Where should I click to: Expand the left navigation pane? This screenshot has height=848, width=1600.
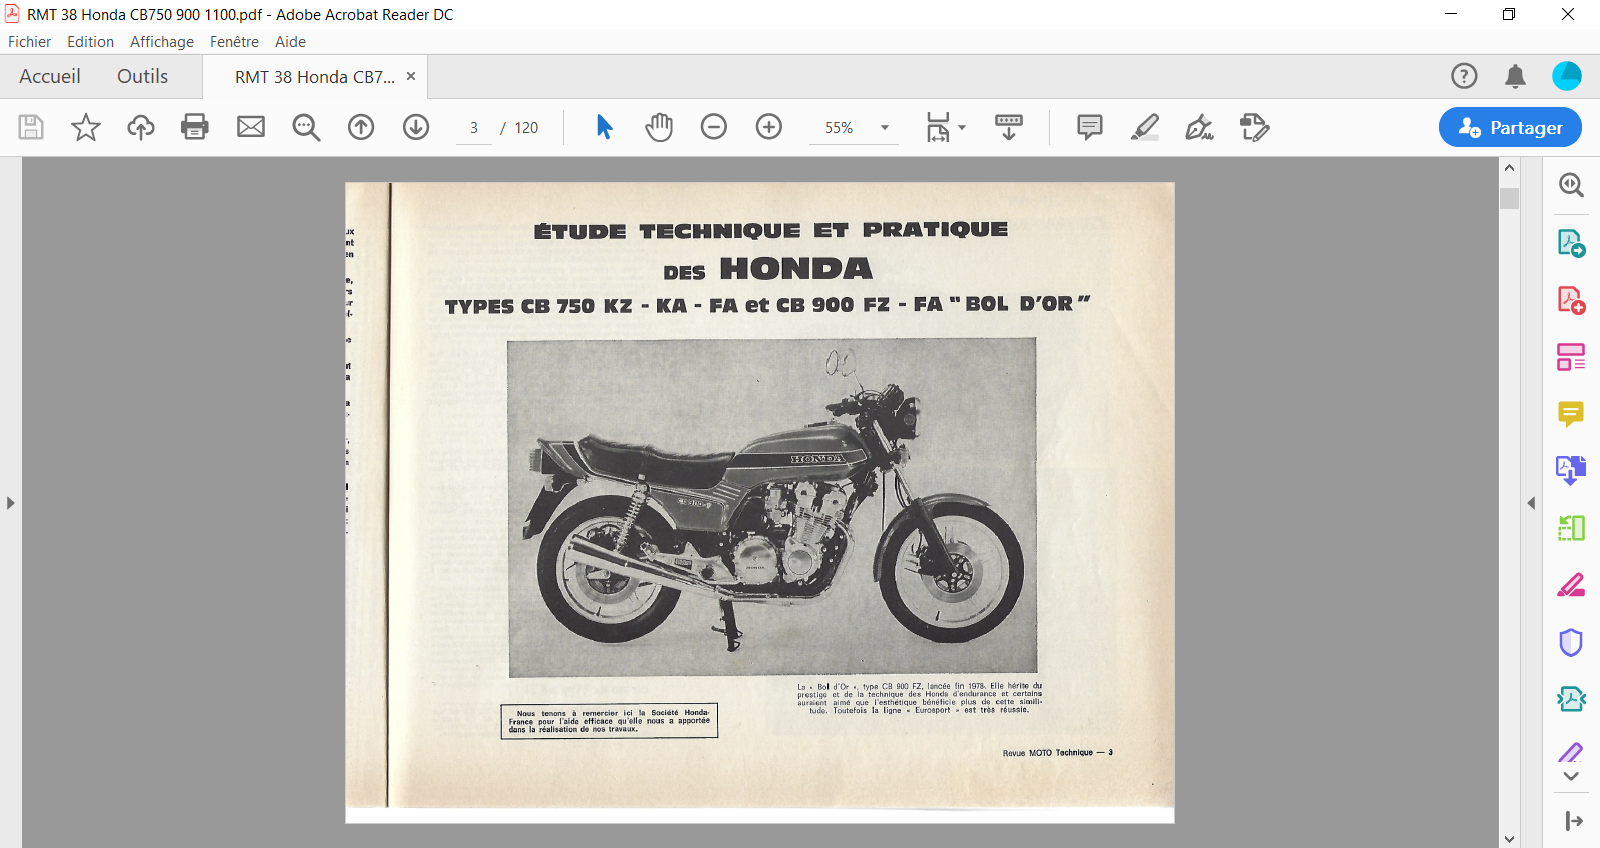coord(11,503)
